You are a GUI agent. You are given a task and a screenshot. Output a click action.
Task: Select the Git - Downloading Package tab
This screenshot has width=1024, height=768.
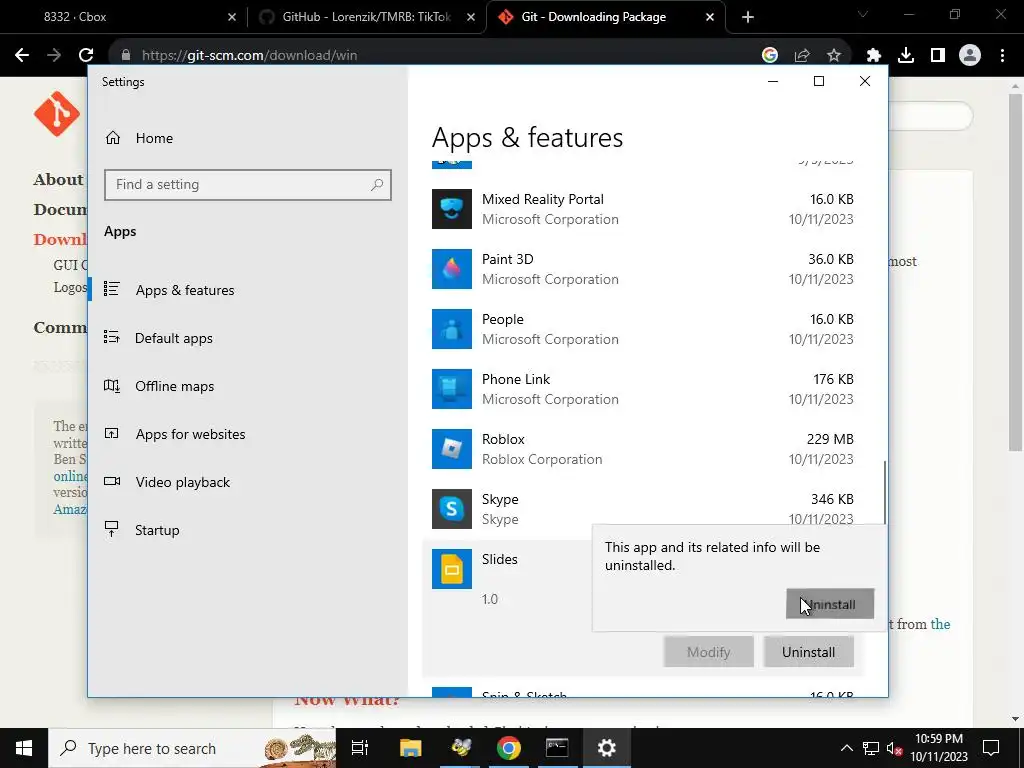click(x=605, y=17)
